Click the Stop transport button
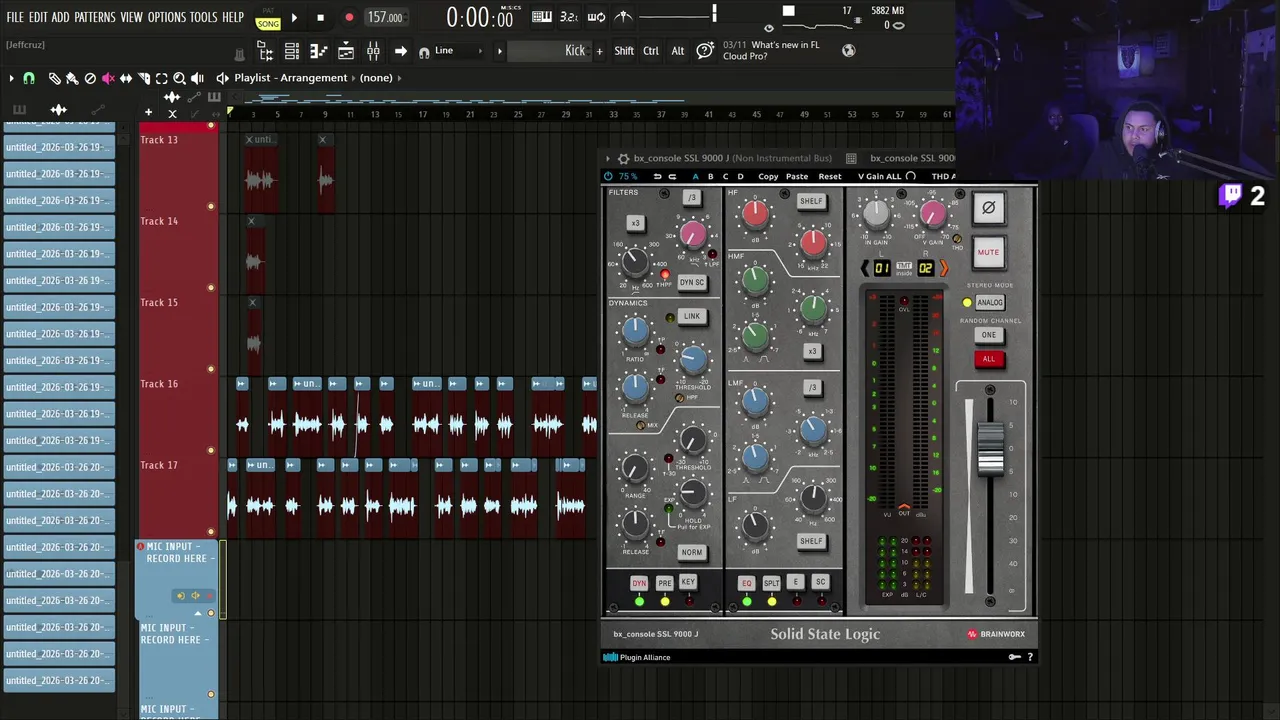Viewport: 1280px width, 720px height. point(320,17)
